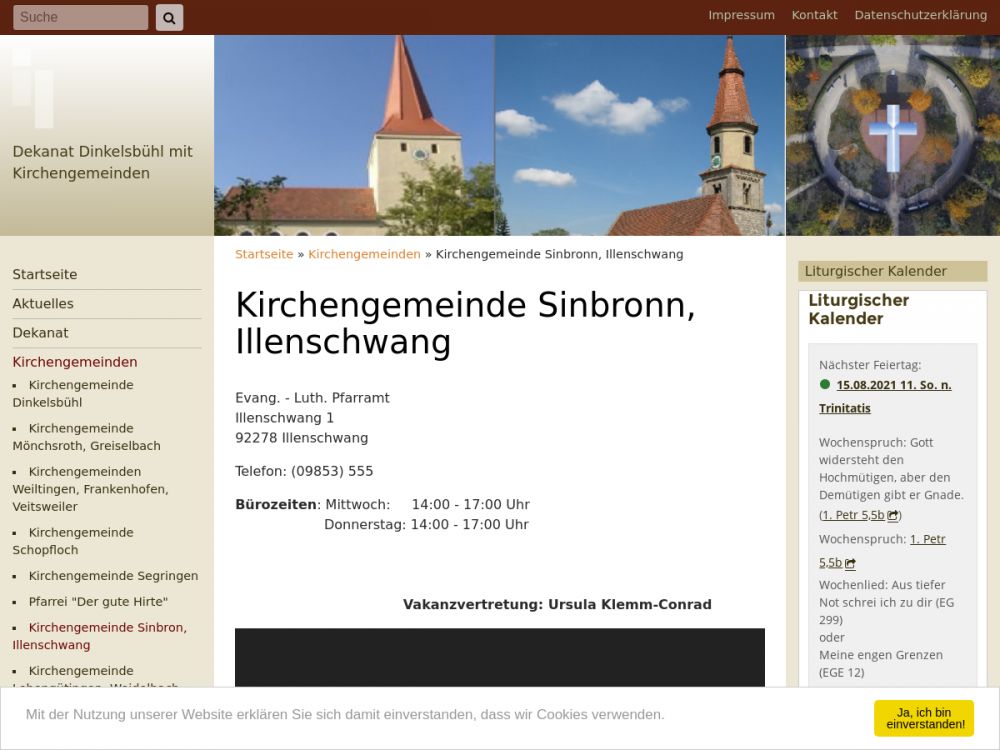The height and width of the screenshot is (750, 1000).
Task: Open Aktuelles in sidebar menu
Action: (x=43, y=303)
